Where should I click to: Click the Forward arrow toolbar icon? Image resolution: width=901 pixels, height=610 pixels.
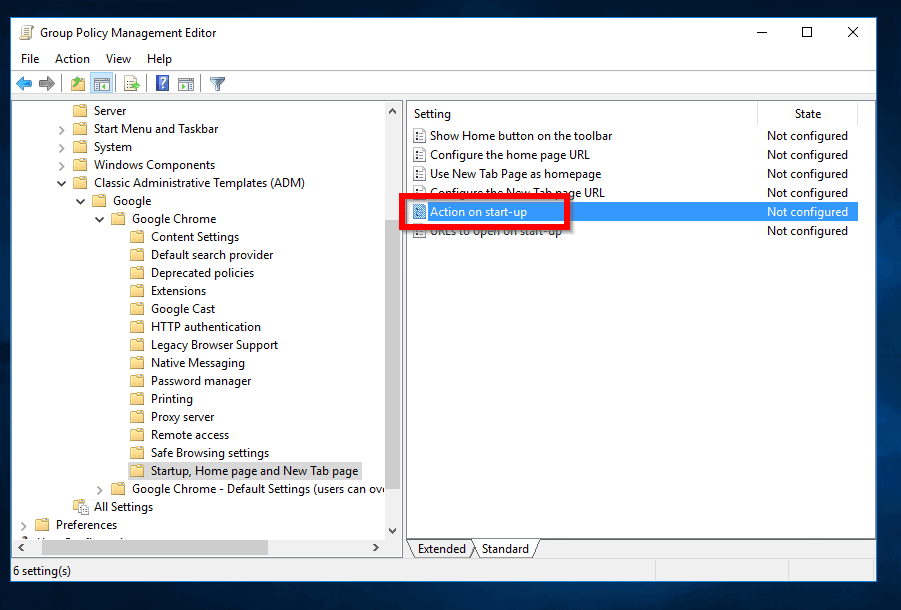(x=47, y=84)
